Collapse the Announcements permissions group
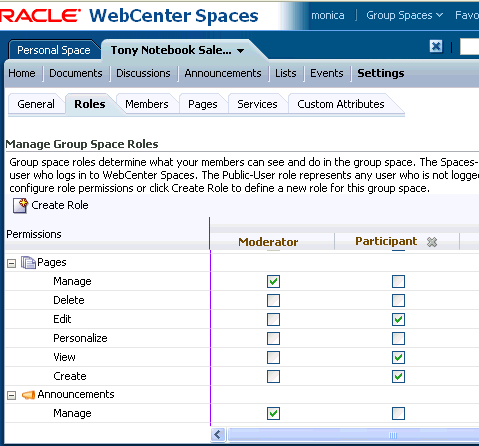This screenshot has height=446, width=479. coord(11,395)
